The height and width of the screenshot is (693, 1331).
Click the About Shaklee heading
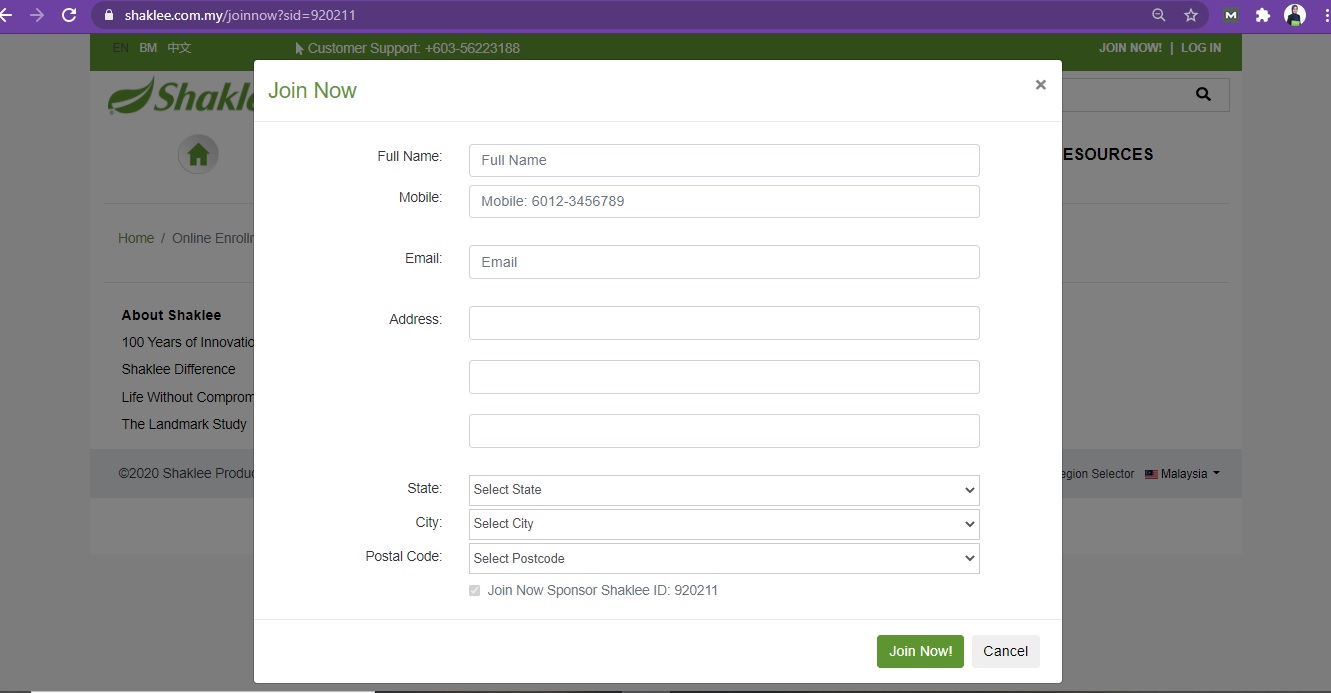[x=171, y=315]
